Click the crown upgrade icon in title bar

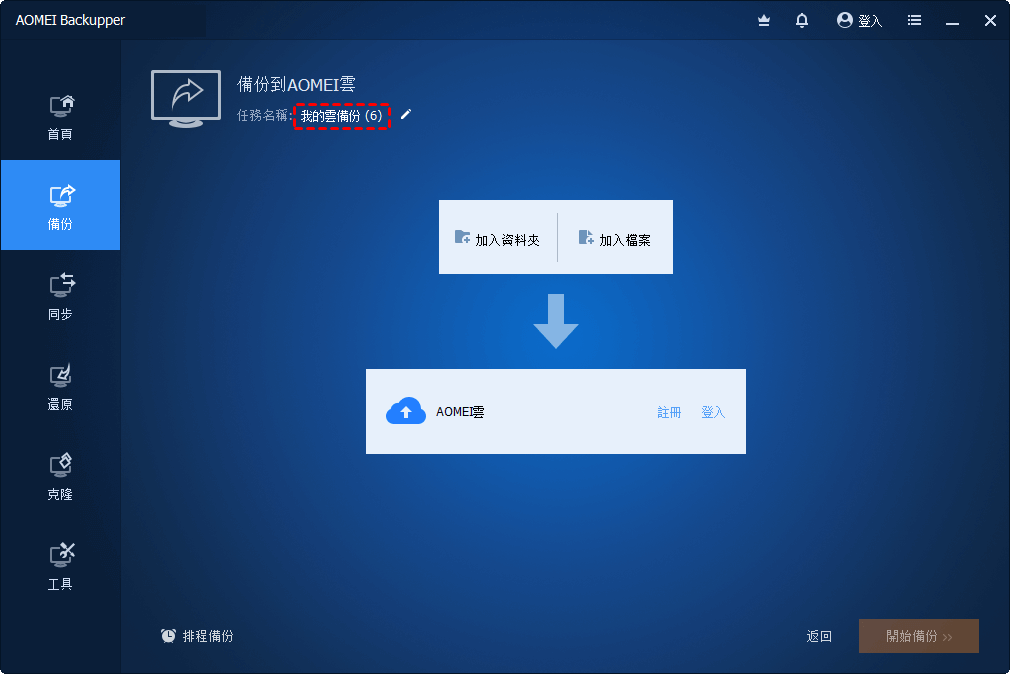pyautogui.click(x=764, y=21)
